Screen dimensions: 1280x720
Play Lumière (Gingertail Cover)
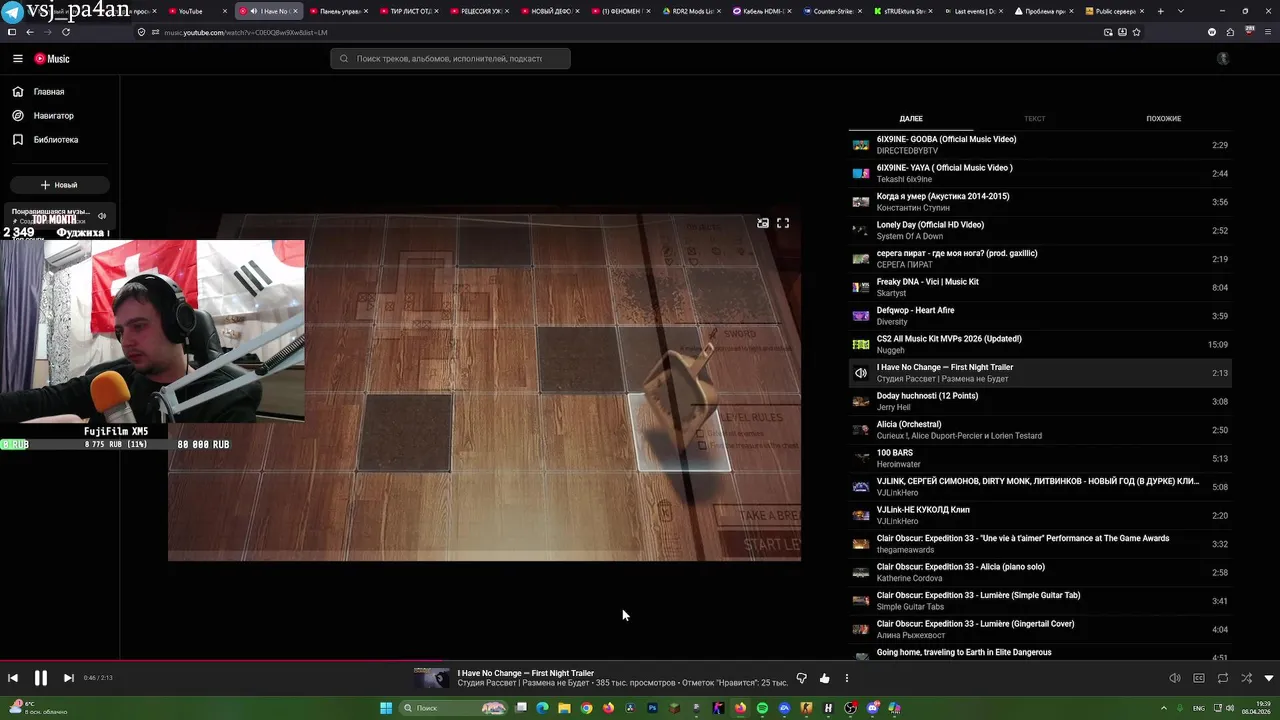click(x=1040, y=629)
